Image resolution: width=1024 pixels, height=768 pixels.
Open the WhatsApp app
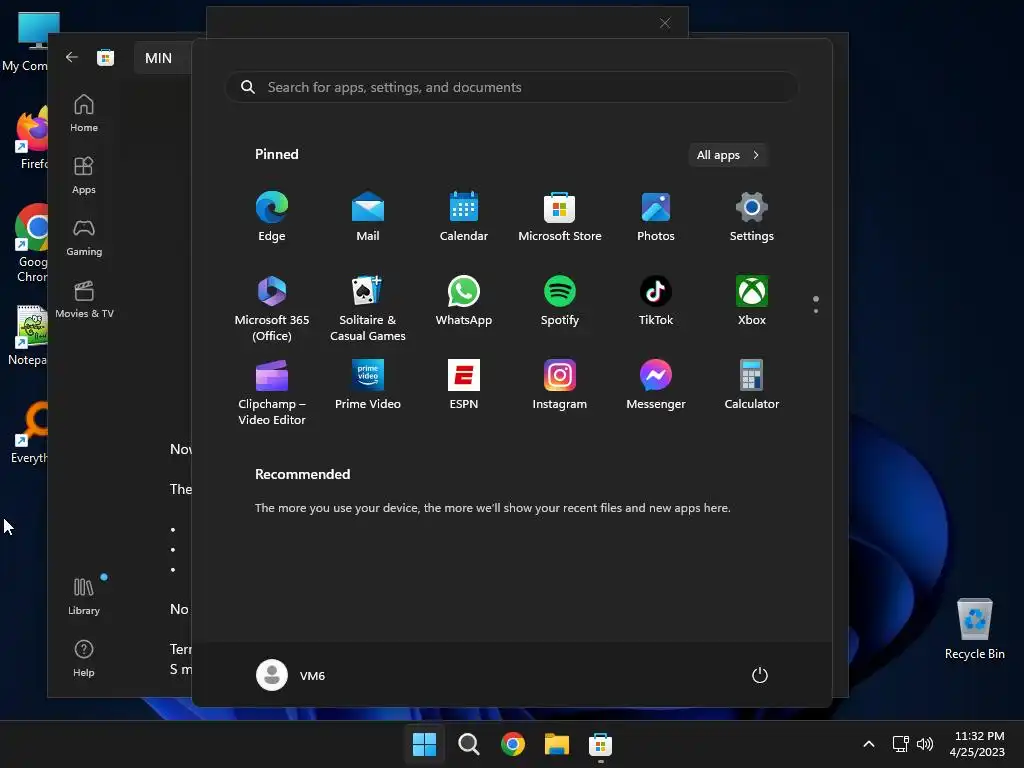(464, 301)
